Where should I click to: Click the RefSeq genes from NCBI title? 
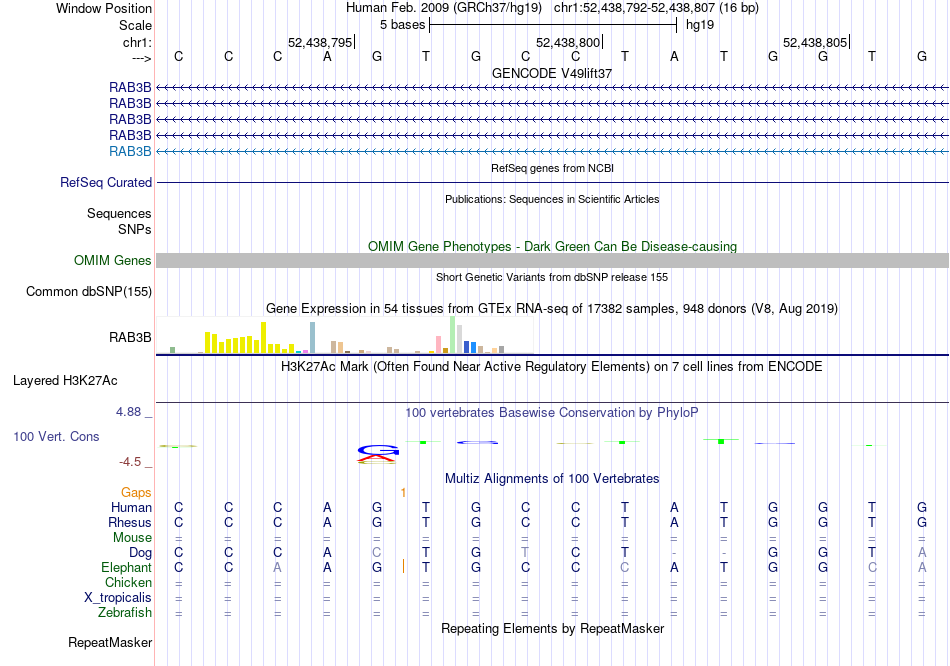(x=553, y=168)
